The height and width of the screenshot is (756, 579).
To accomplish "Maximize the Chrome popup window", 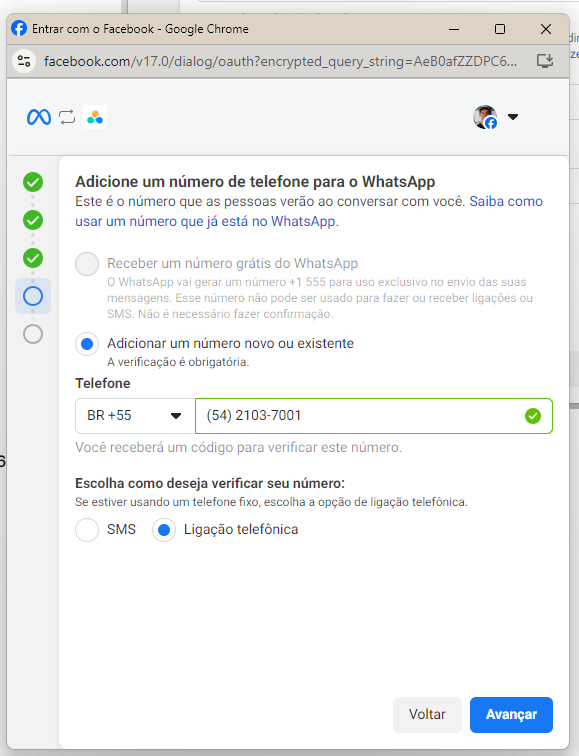I will [x=500, y=29].
